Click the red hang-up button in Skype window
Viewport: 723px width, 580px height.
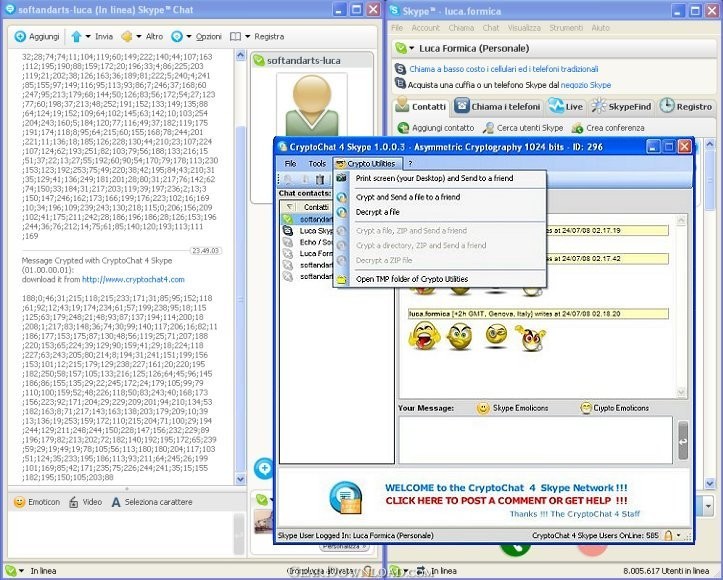click(592, 549)
